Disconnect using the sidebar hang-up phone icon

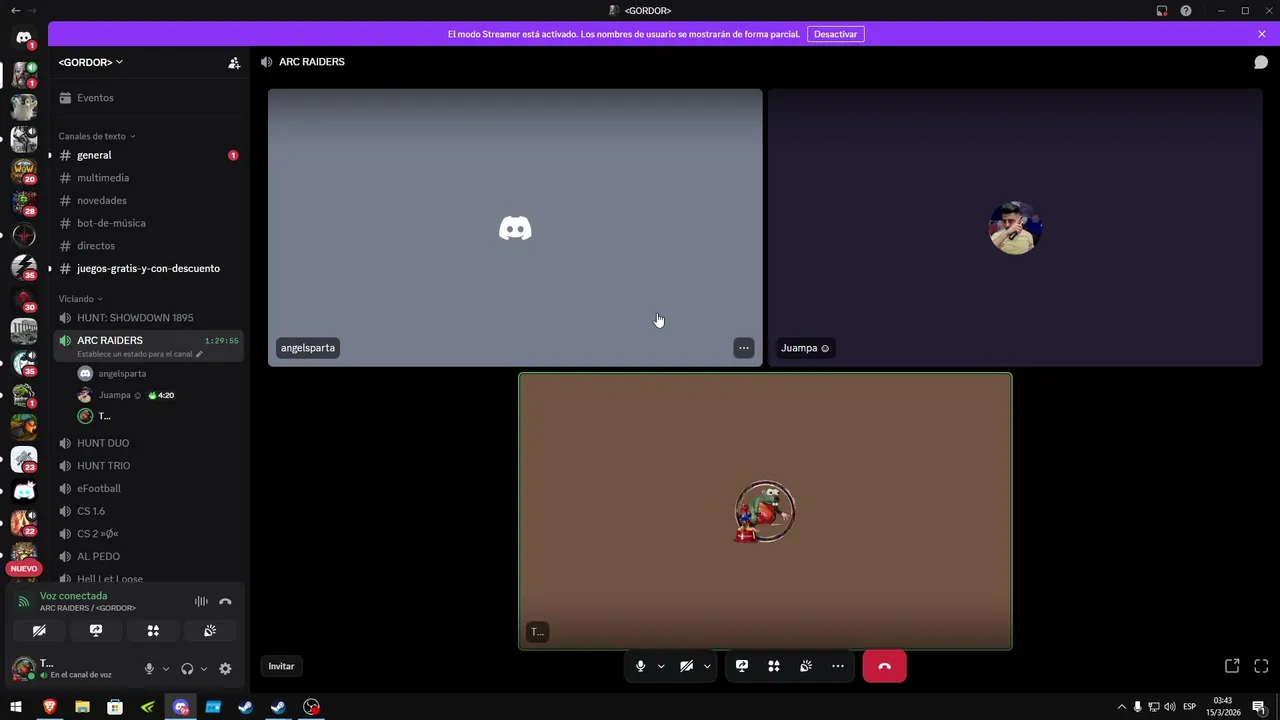tap(225, 601)
